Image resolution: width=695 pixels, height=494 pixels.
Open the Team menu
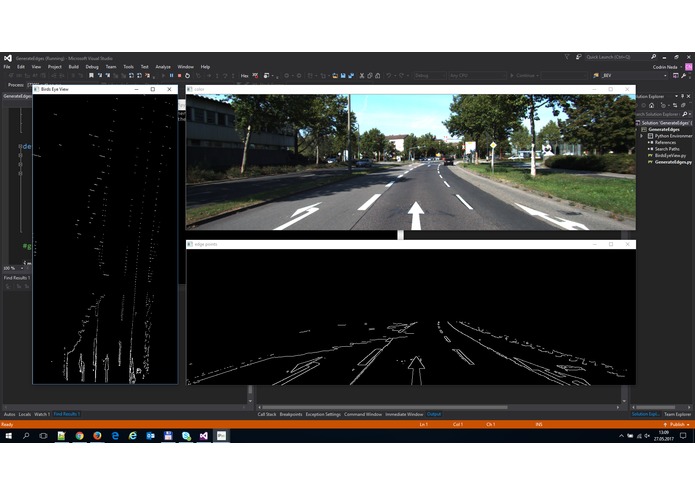tap(111, 67)
